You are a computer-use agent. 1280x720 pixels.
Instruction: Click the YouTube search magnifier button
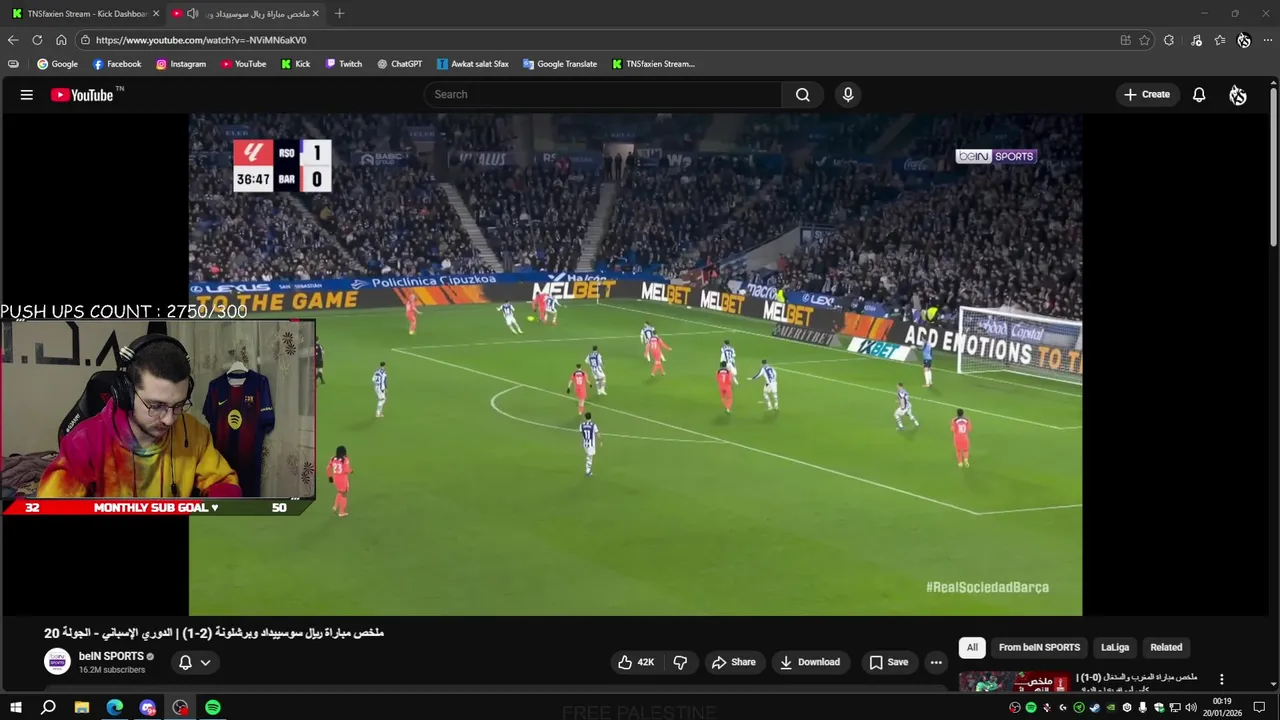(x=802, y=95)
